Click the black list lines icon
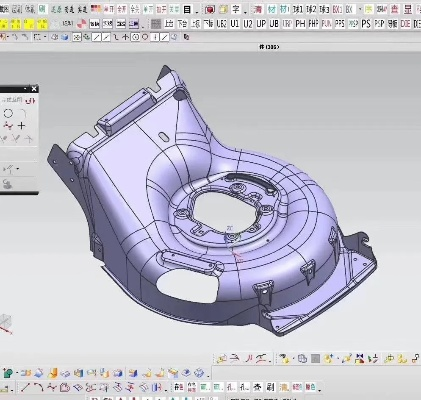The width and height of the screenshot is (421, 400). [x=187, y=10]
